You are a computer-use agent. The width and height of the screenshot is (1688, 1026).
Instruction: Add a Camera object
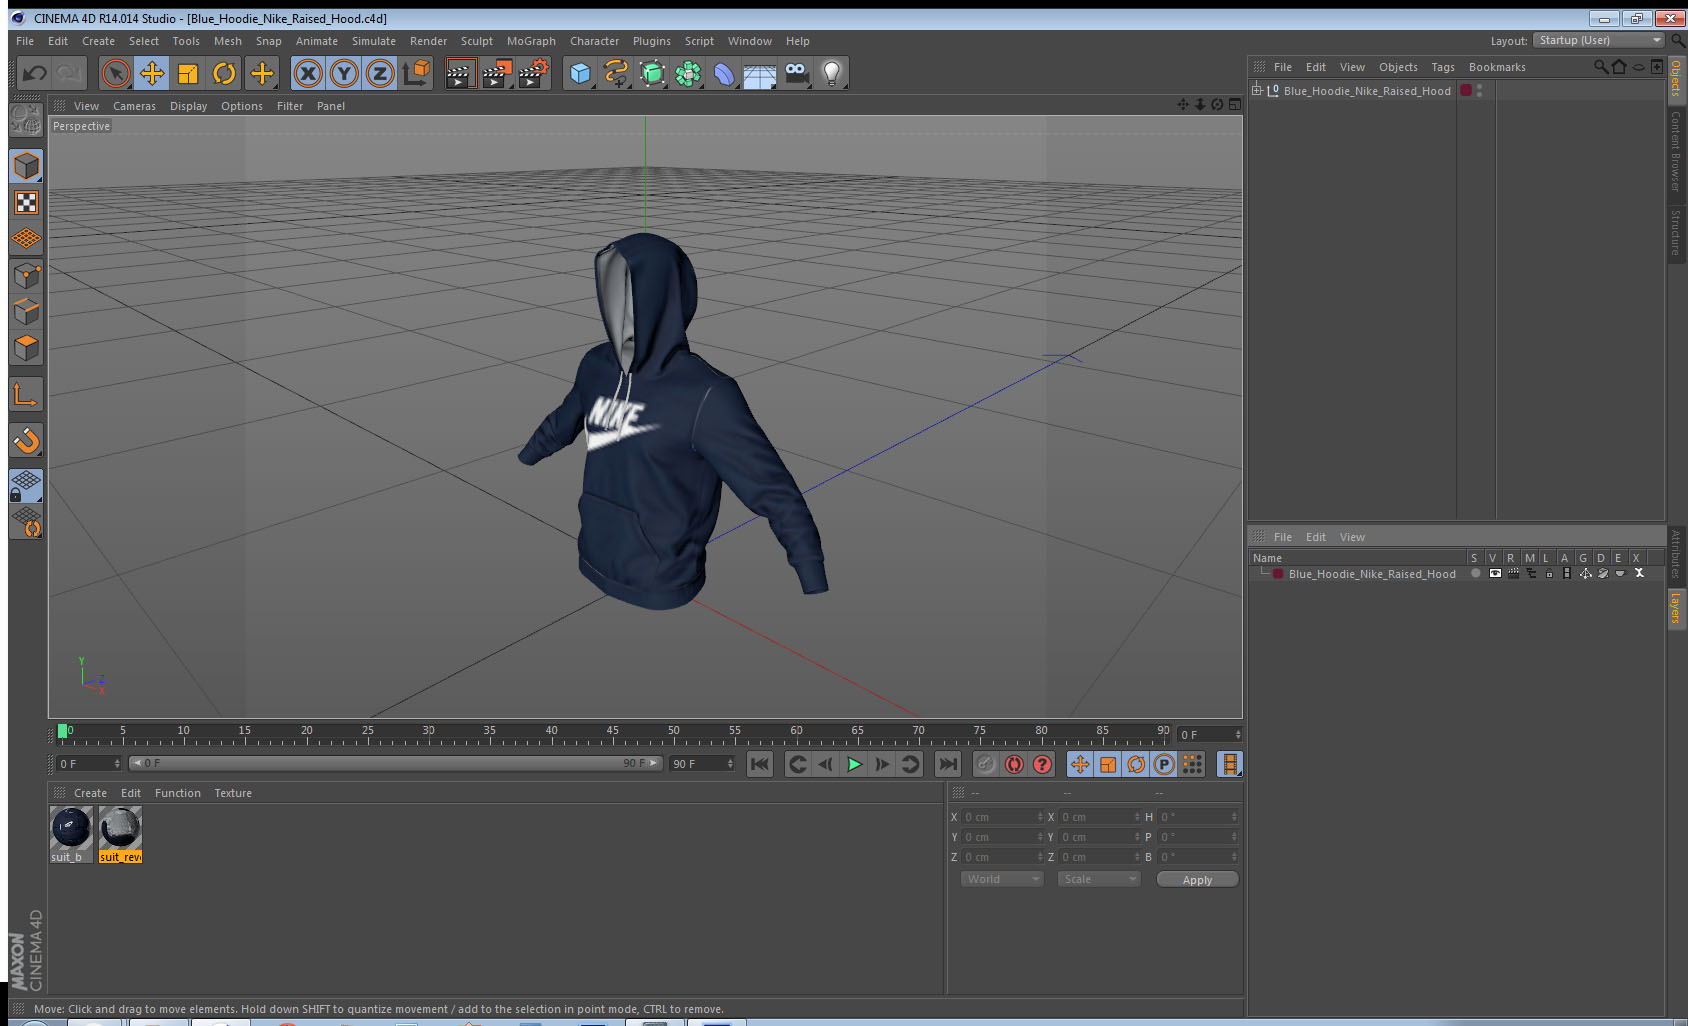coord(796,73)
